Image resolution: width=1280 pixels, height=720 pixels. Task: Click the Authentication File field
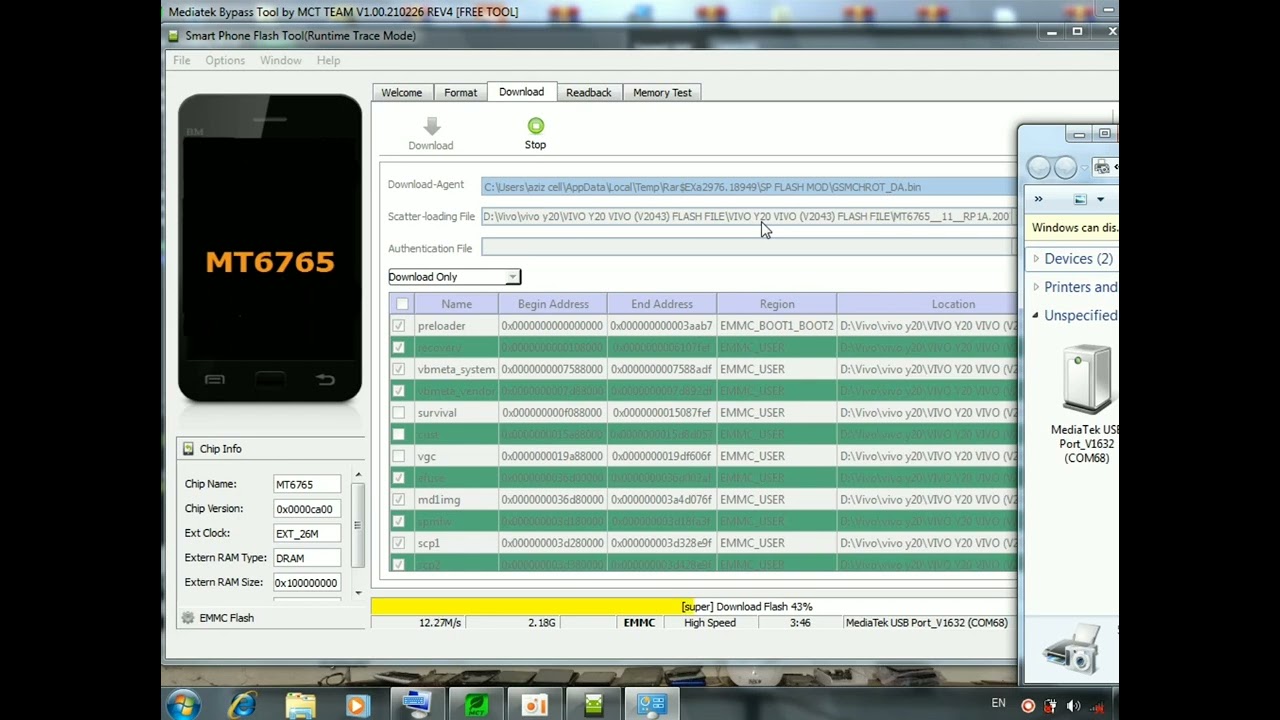tap(748, 248)
